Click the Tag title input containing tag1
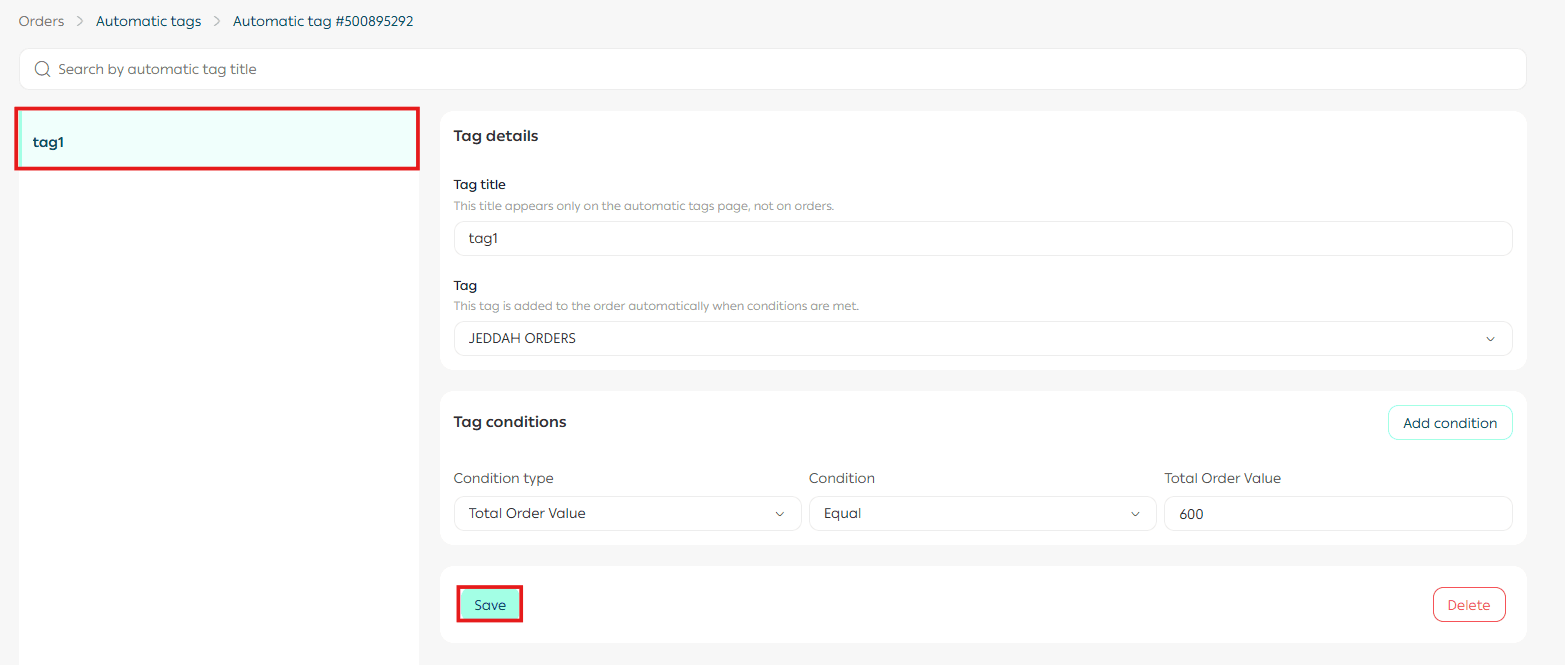Viewport: 1565px width, 665px height. coord(982,239)
